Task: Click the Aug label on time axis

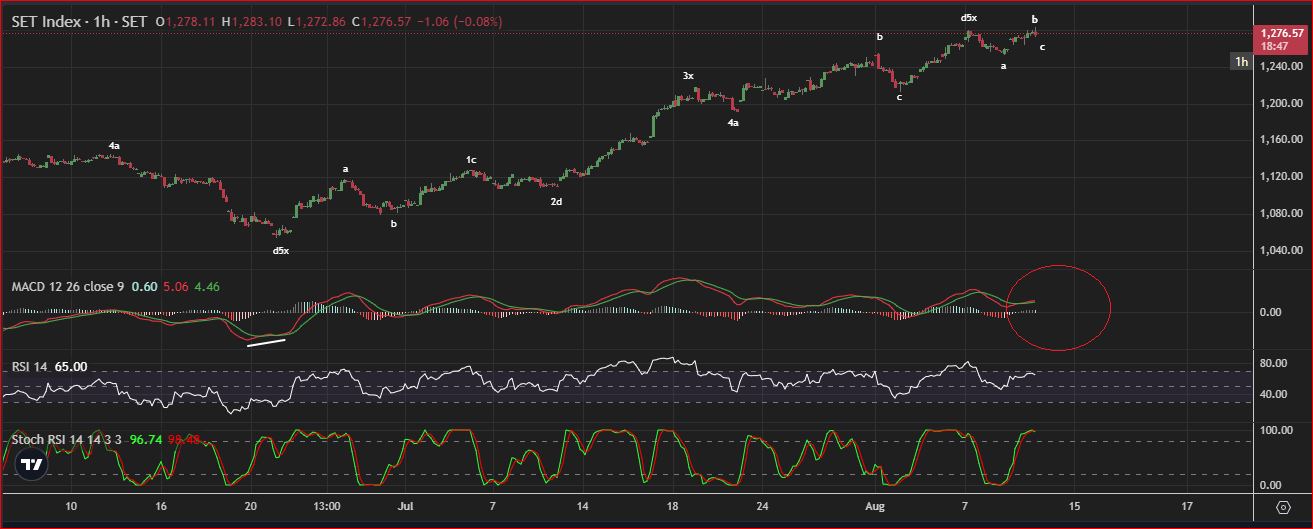Action: tap(876, 507)
